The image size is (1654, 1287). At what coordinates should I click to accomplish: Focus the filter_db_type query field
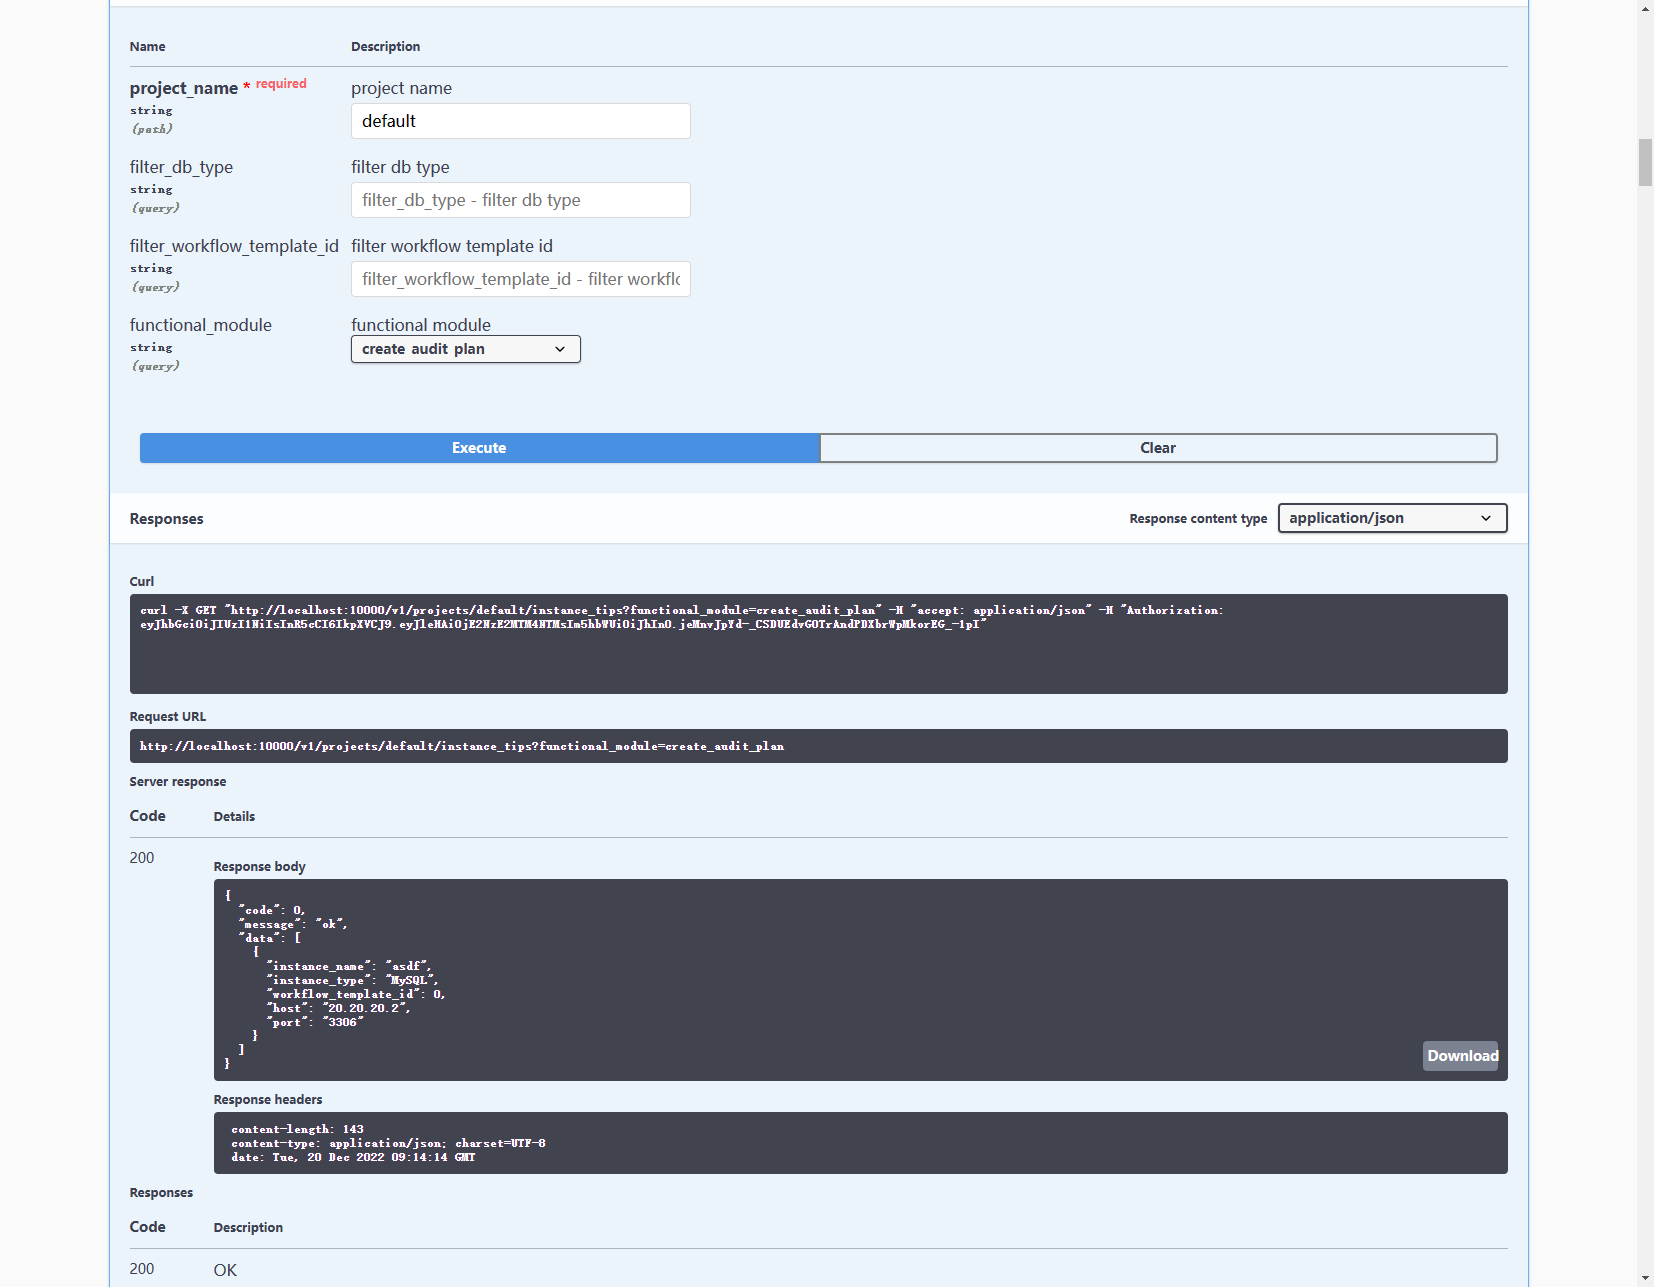click(520, 200)
